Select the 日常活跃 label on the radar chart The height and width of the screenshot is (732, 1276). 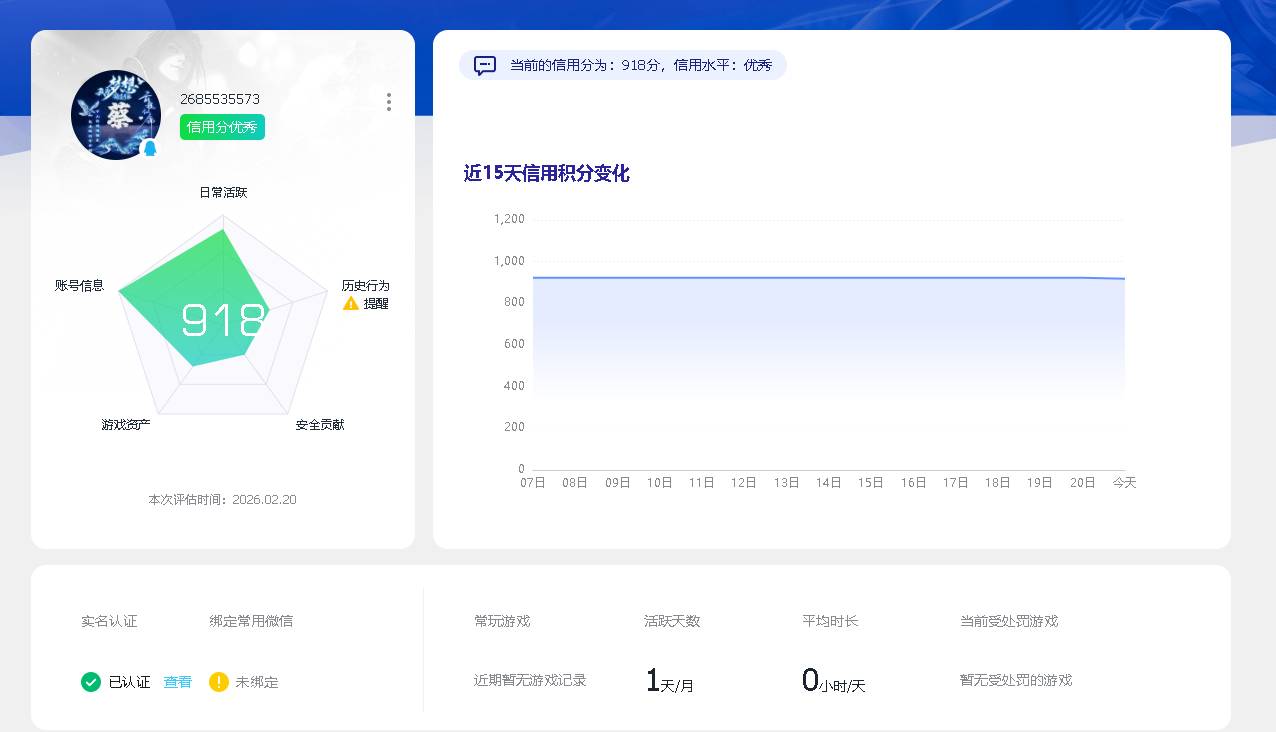(x=222, y=191)
